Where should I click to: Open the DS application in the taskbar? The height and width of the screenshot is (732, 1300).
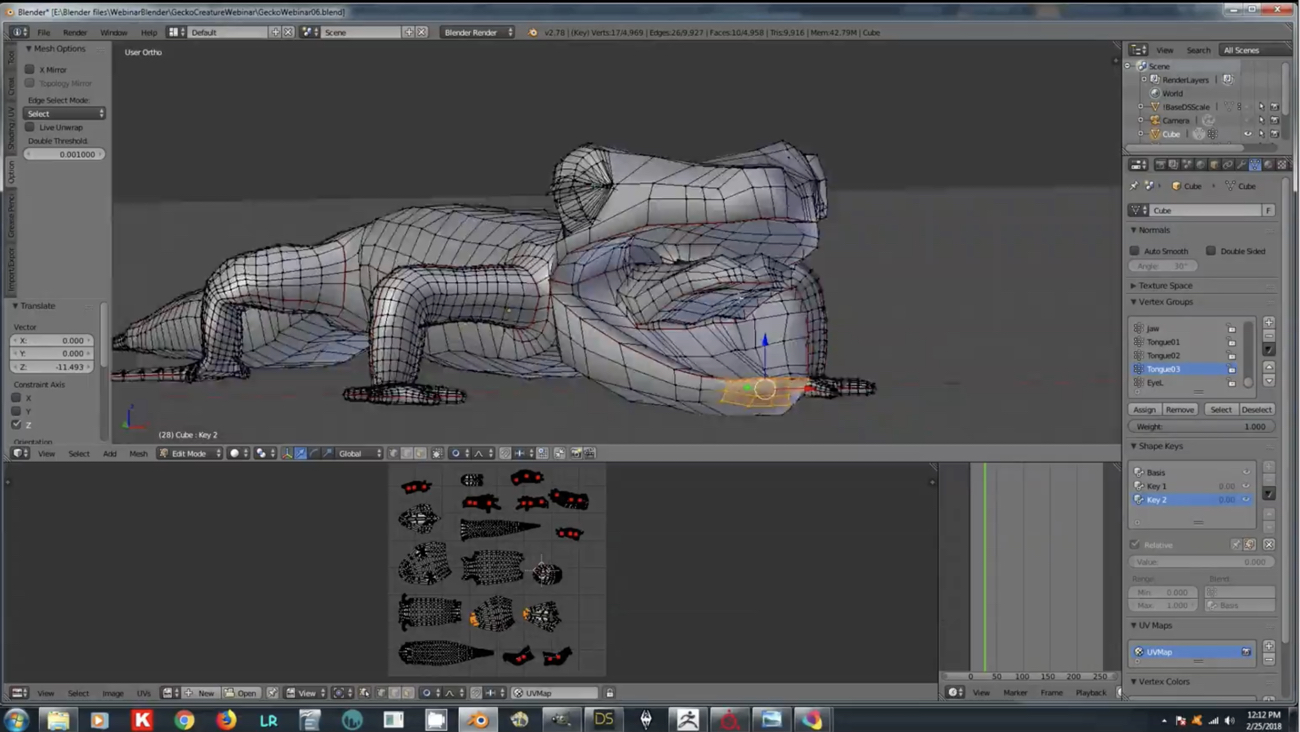[603, 719]
